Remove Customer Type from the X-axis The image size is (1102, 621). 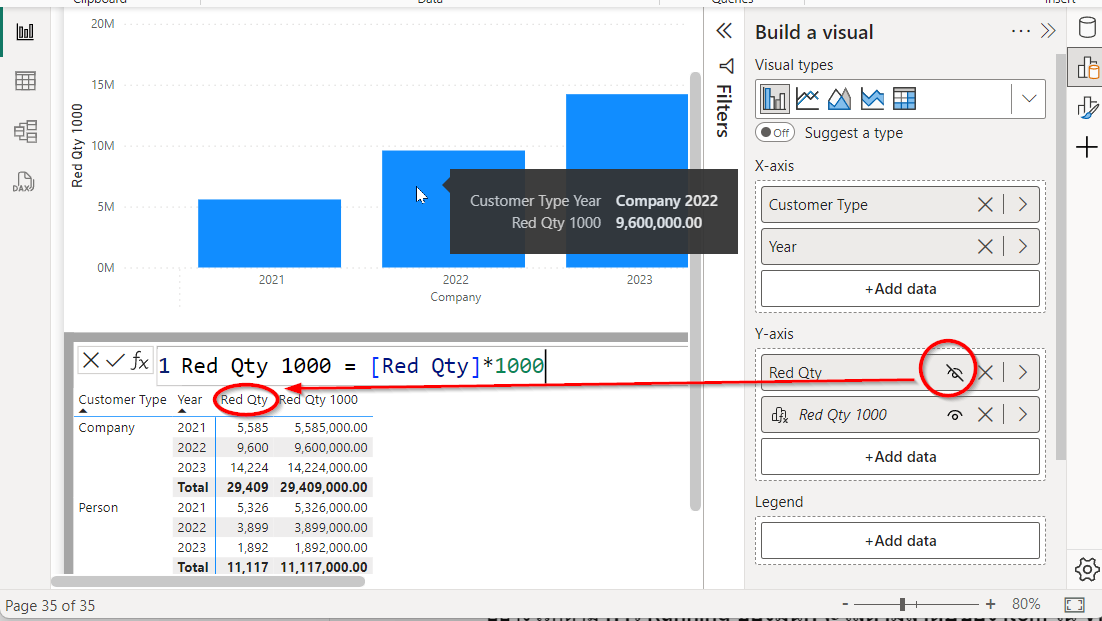984,204
